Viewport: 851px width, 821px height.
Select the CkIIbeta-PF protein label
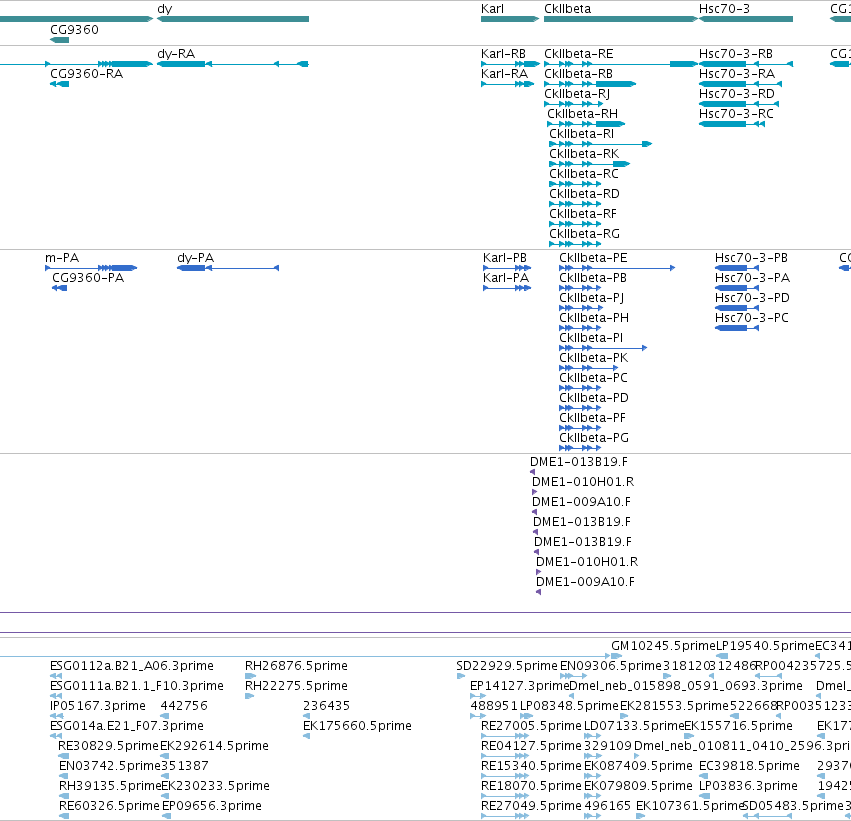[592, 418]
